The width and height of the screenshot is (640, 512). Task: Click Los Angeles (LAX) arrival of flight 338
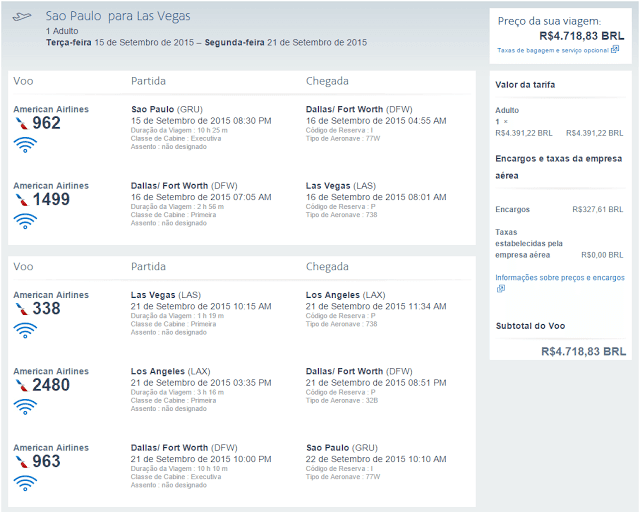(x=345, y=295)
